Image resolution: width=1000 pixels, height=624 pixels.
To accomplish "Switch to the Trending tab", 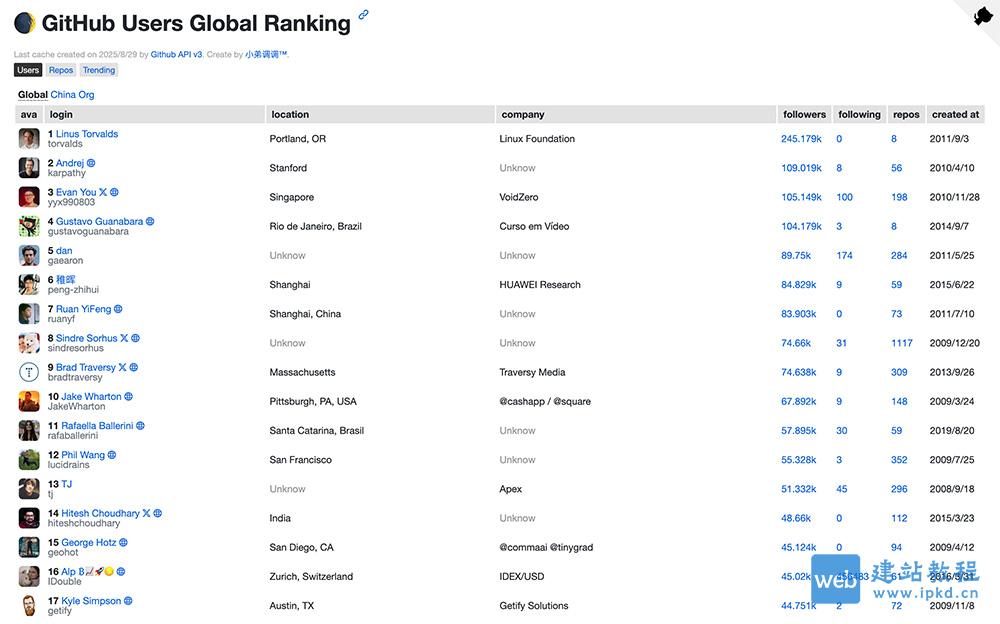I will click(x=99, y=70).
